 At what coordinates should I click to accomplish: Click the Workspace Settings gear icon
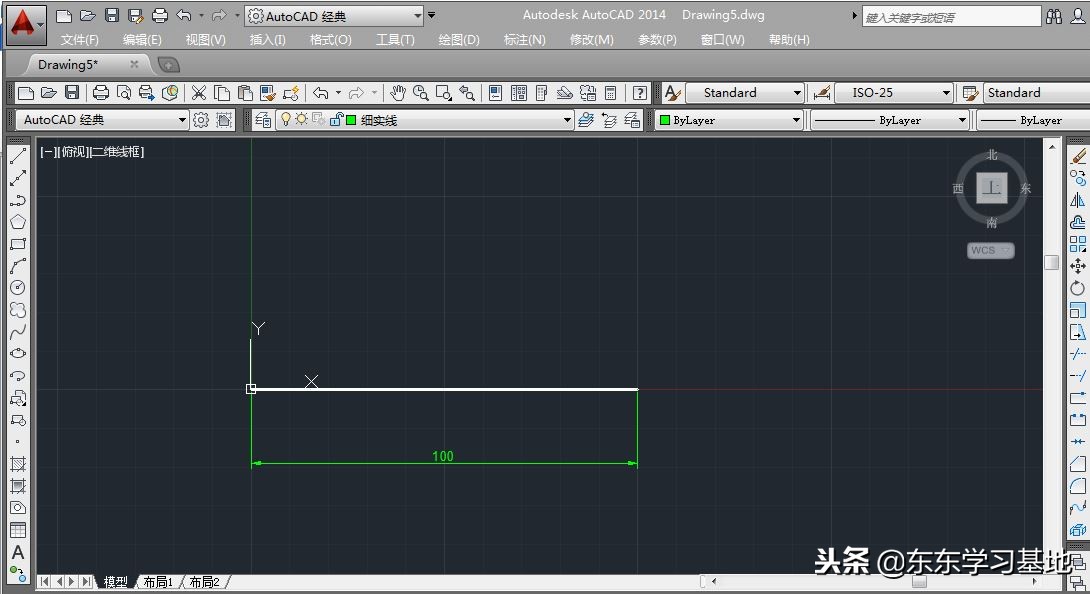pyautogui.click(x=201, y=120)
